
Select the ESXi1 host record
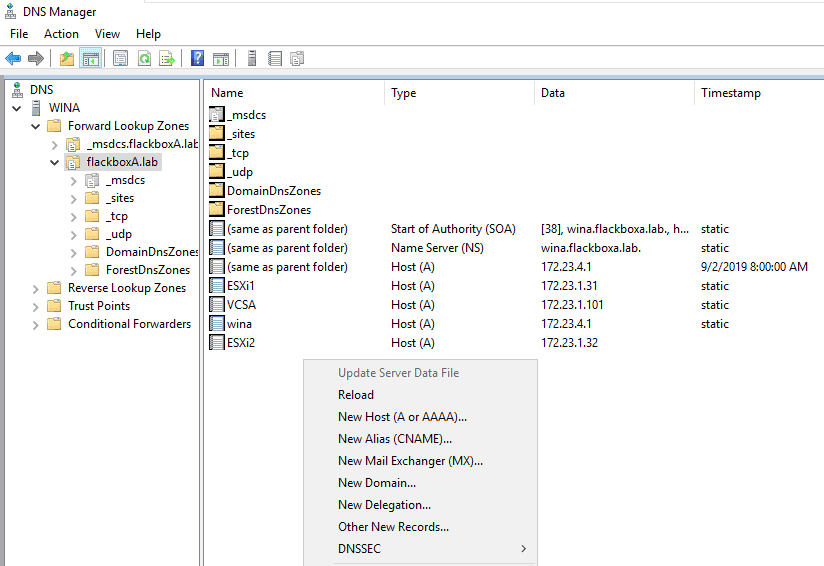coord(241,286)
